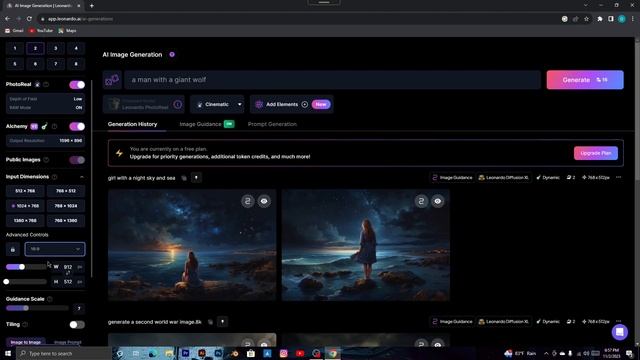The height and width of the screenshot is (360, 640).
Task: Enable the Tiling switch
Action: pos(77,325)
